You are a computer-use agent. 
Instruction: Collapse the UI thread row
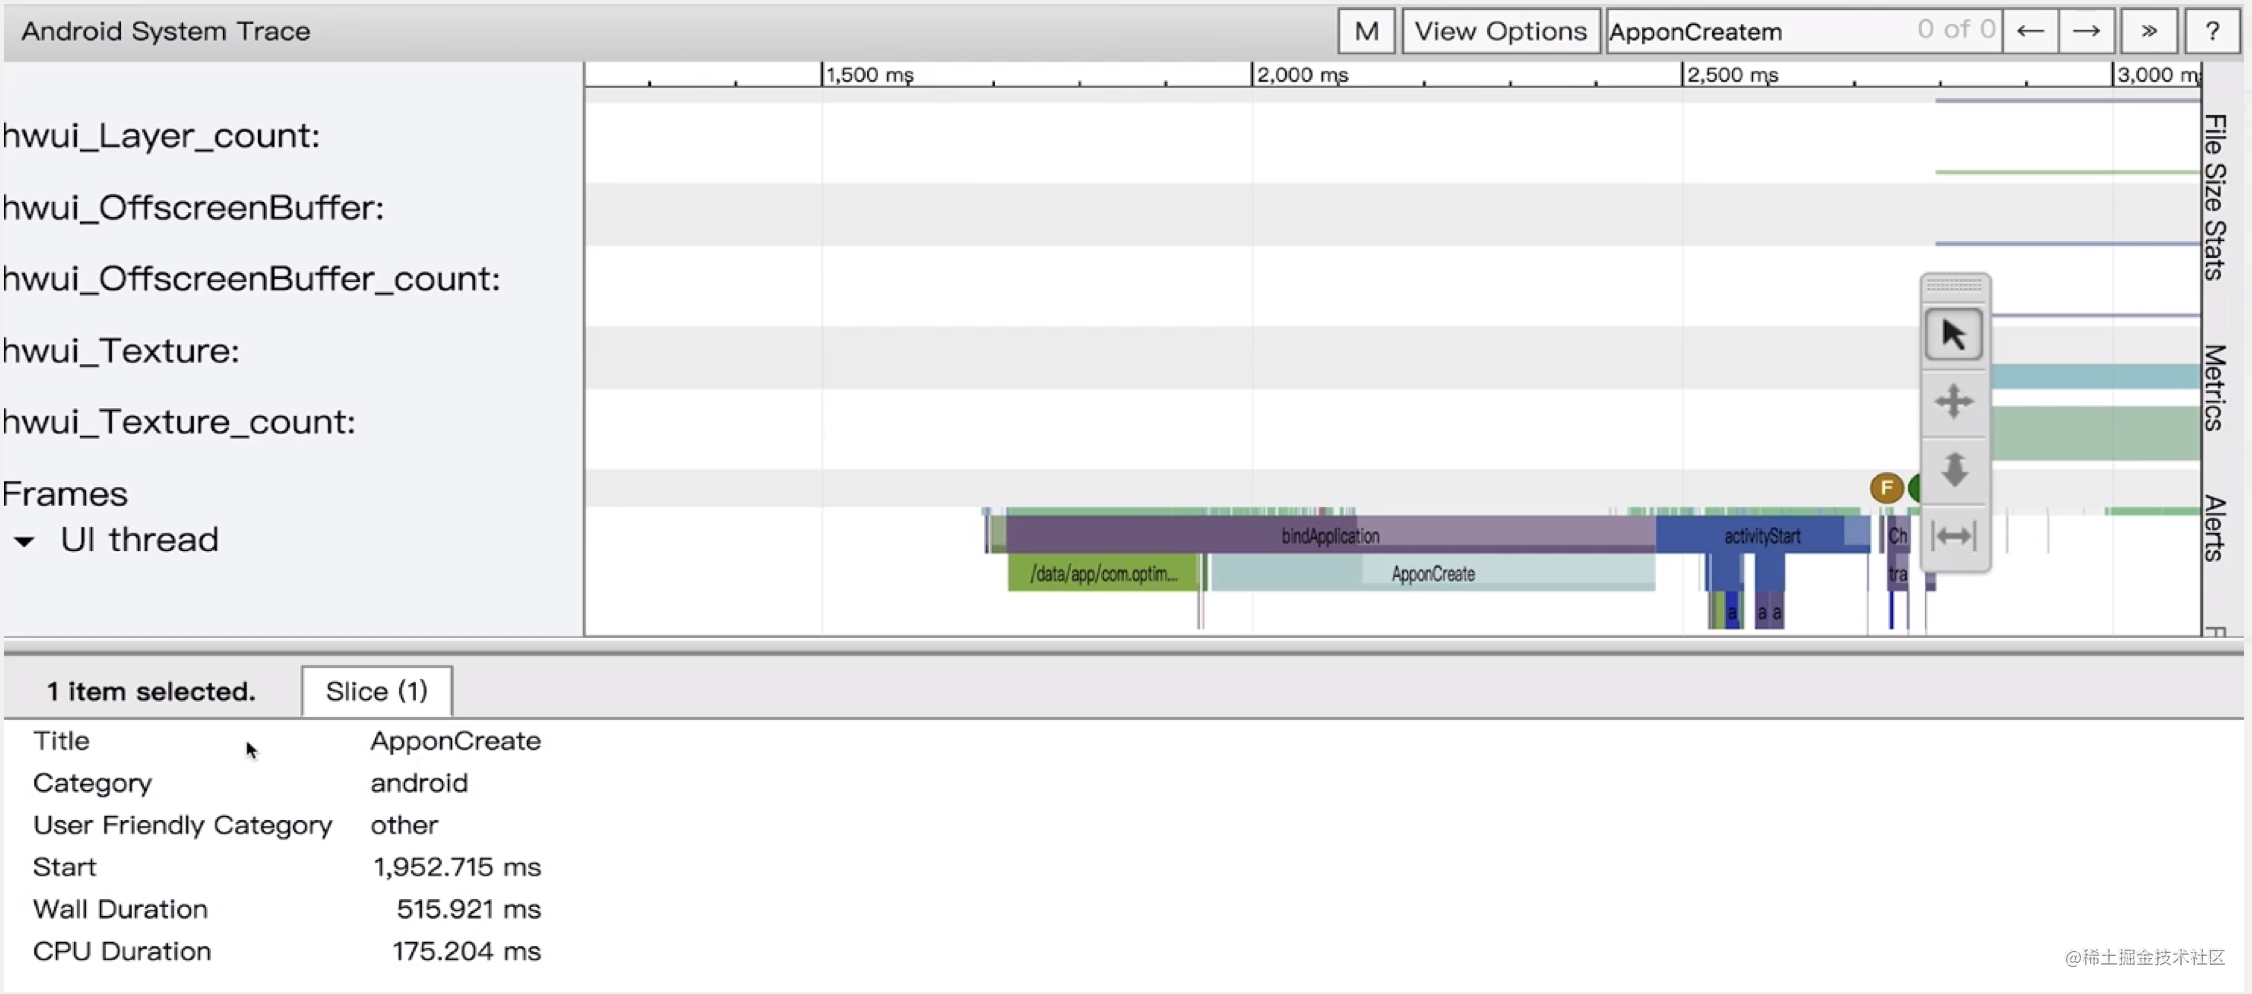[24, 541]
